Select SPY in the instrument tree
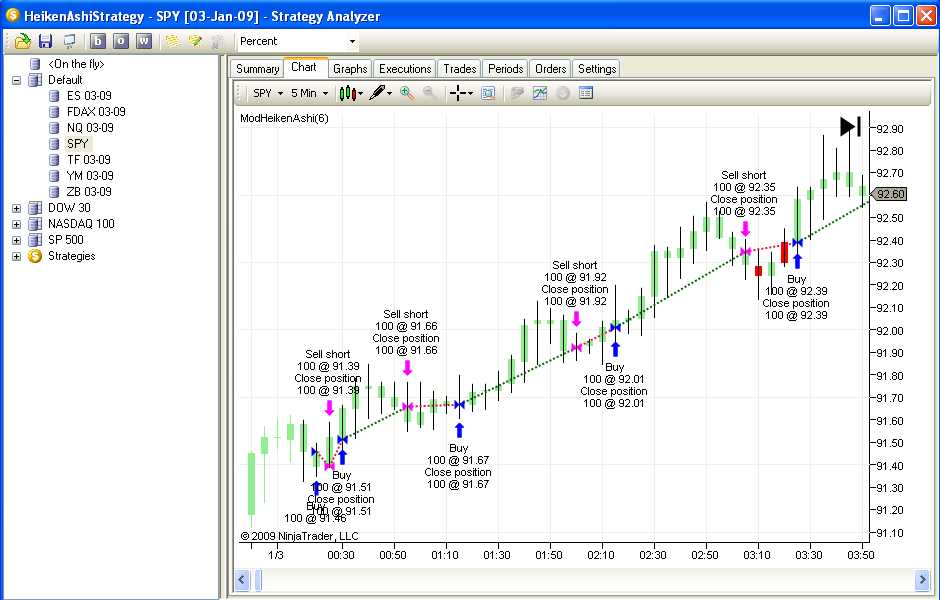The width and height of the screenshot is (940, 600). pyautogui.click(x=78, y=144)
